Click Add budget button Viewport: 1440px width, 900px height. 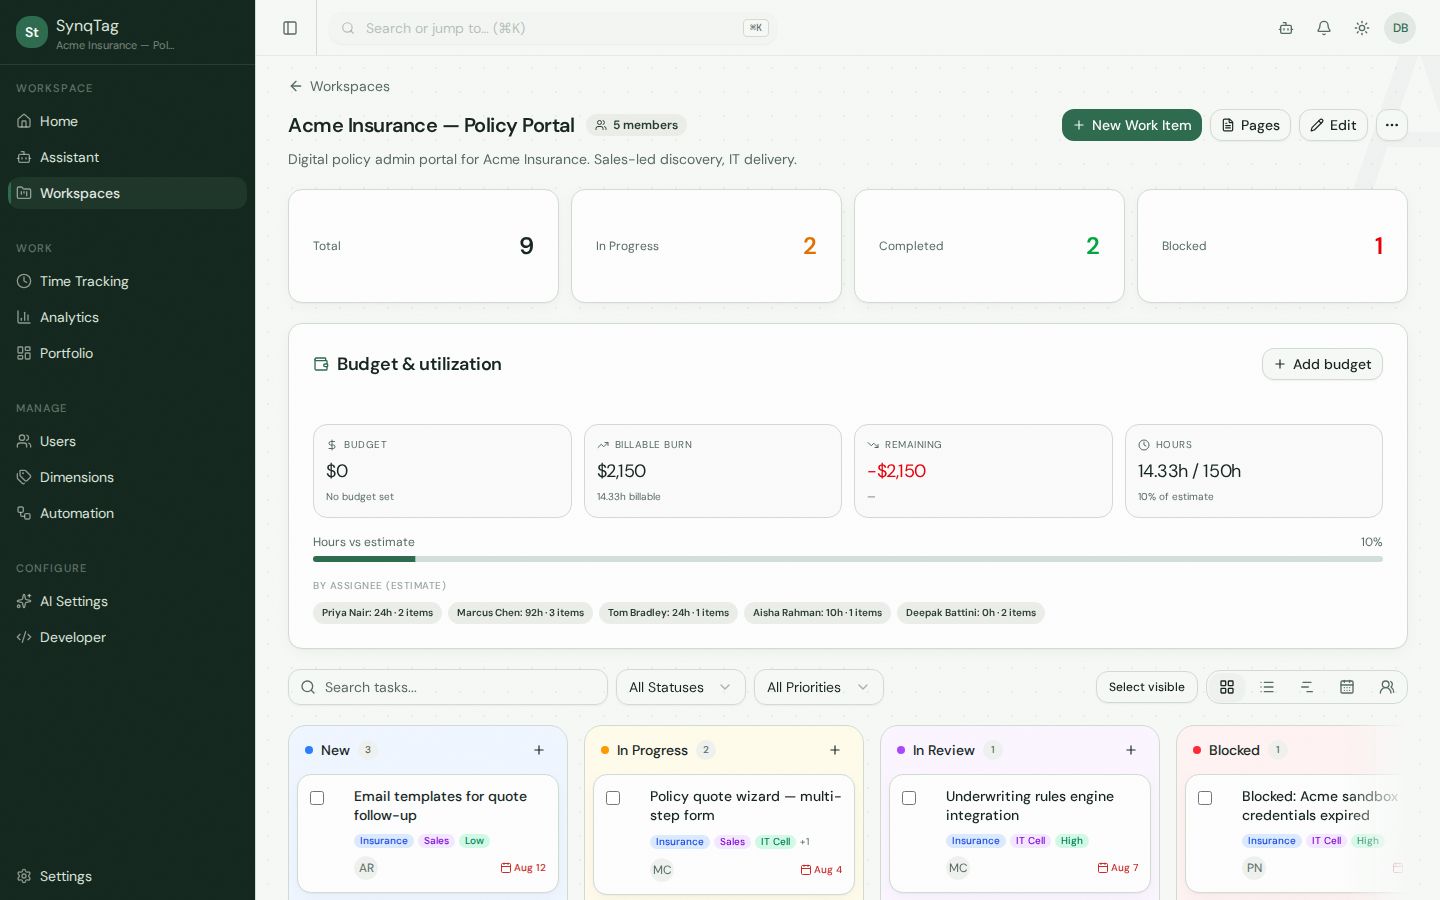pyautogui.click(x=1322, y=364)
